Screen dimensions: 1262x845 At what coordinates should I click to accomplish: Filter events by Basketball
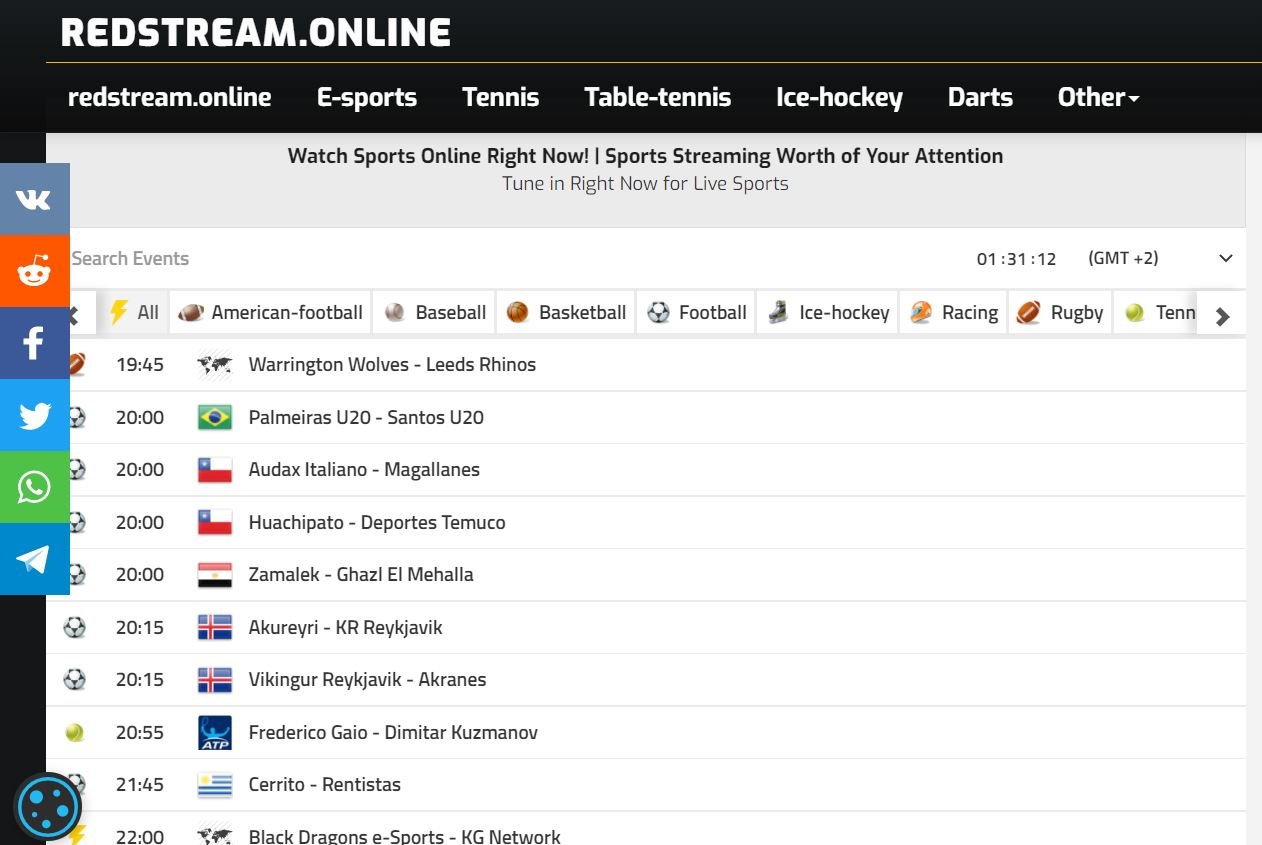pyautogui.click(x=566, y=312)
